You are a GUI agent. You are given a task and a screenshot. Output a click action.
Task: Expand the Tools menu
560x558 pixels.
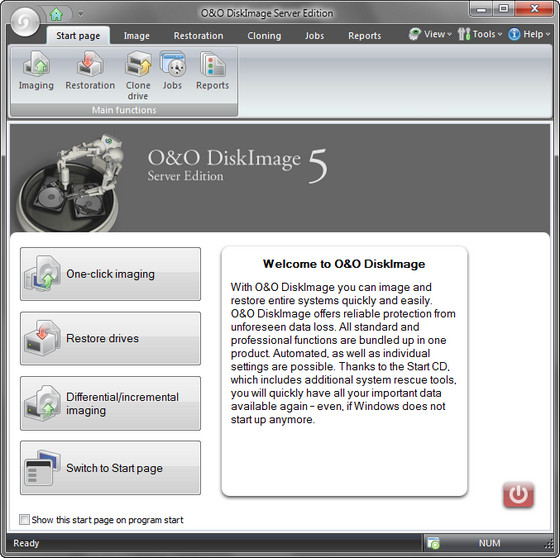(480, 34)
